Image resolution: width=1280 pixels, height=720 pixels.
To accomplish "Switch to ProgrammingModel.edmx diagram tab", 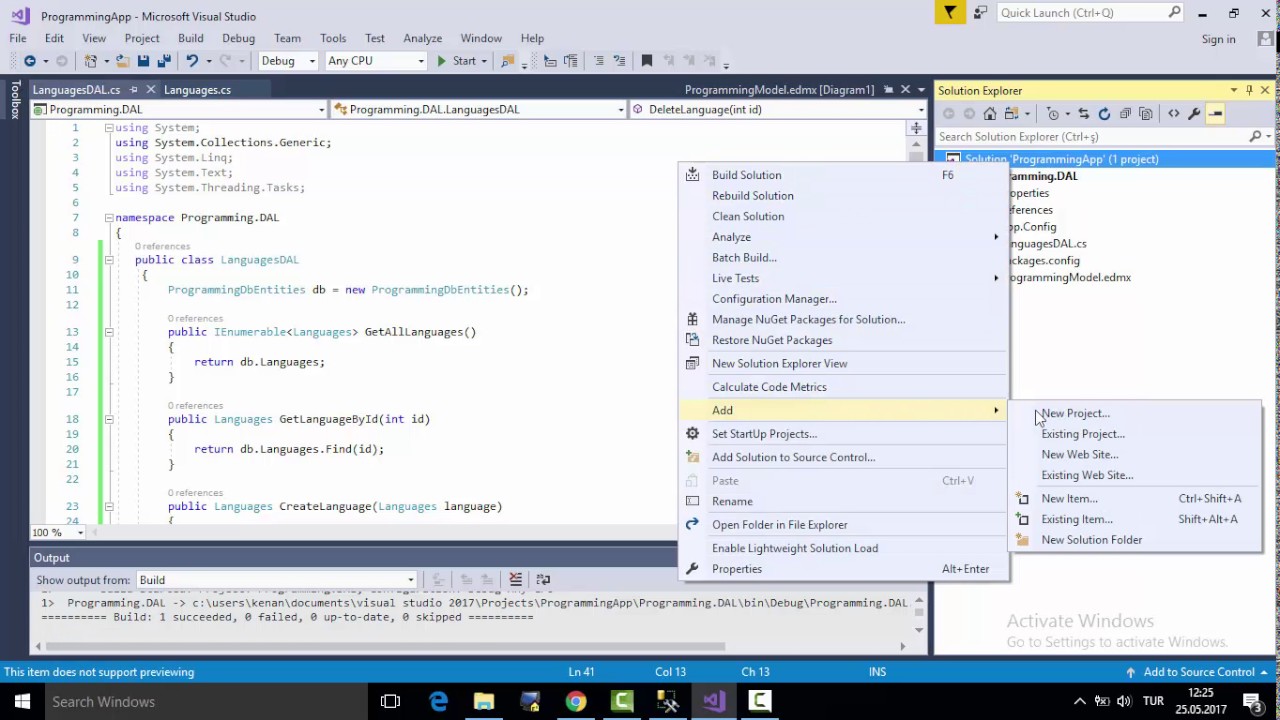I will (779, 90).
